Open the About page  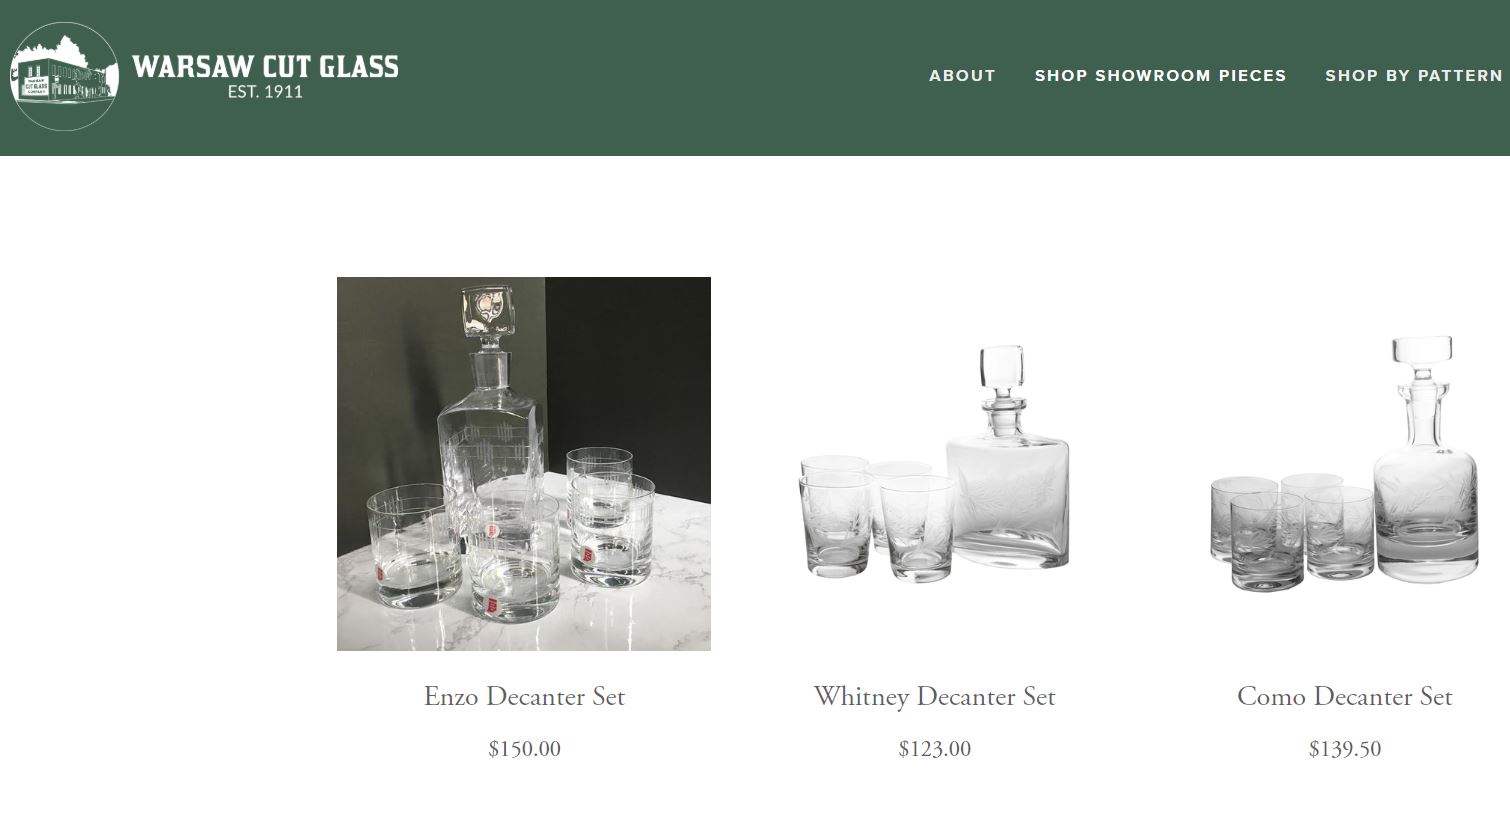click(962, 76)
